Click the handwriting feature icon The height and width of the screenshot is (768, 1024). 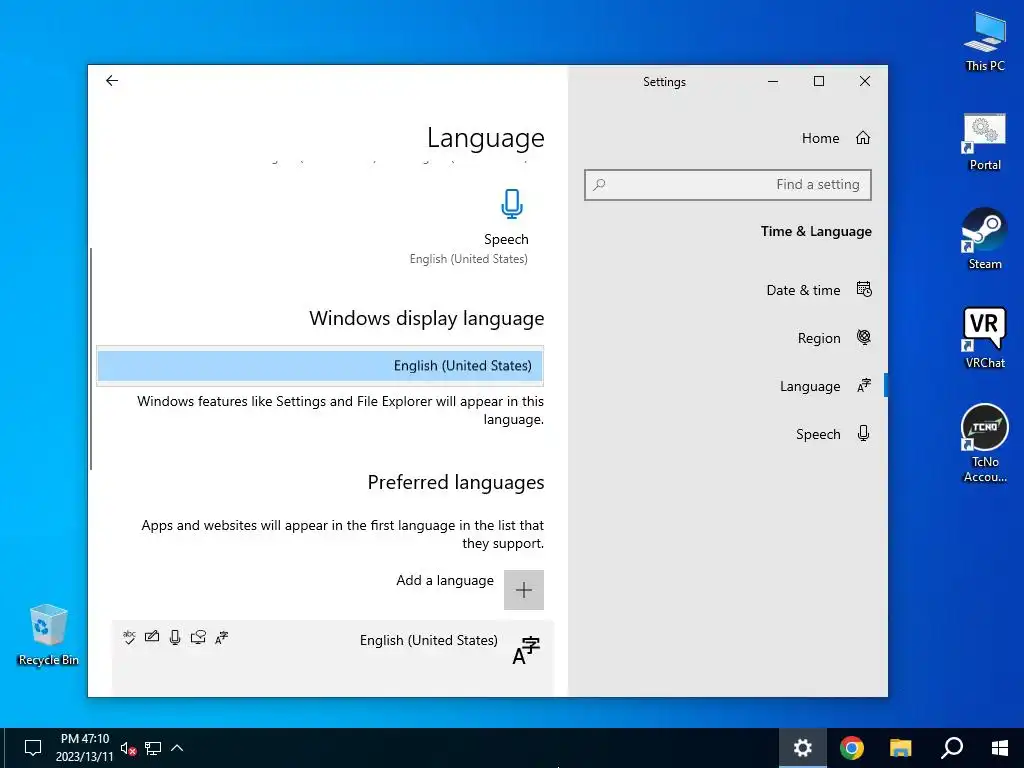pos(152,637)
